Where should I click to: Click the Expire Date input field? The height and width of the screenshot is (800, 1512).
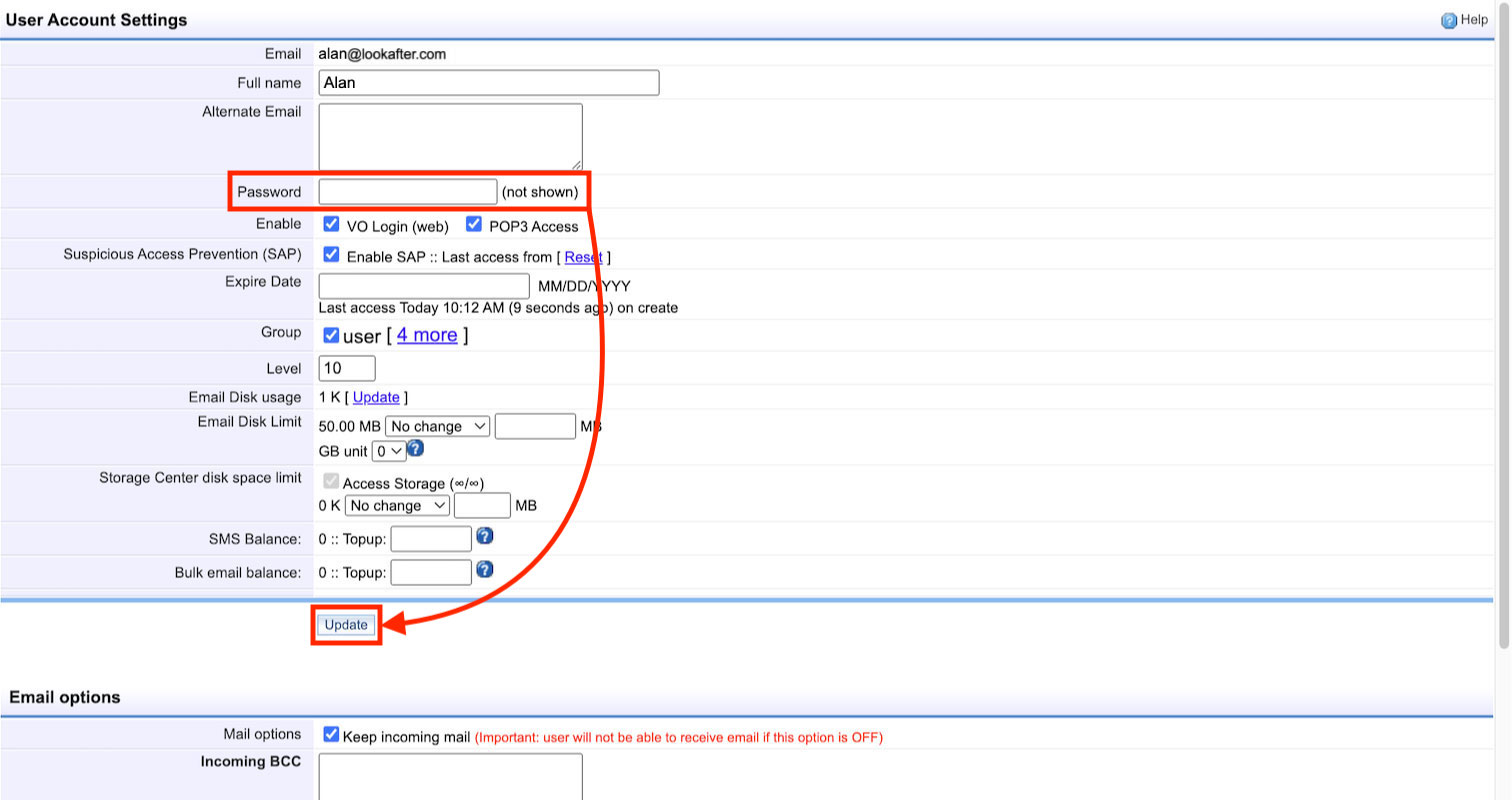pos(423,286)
